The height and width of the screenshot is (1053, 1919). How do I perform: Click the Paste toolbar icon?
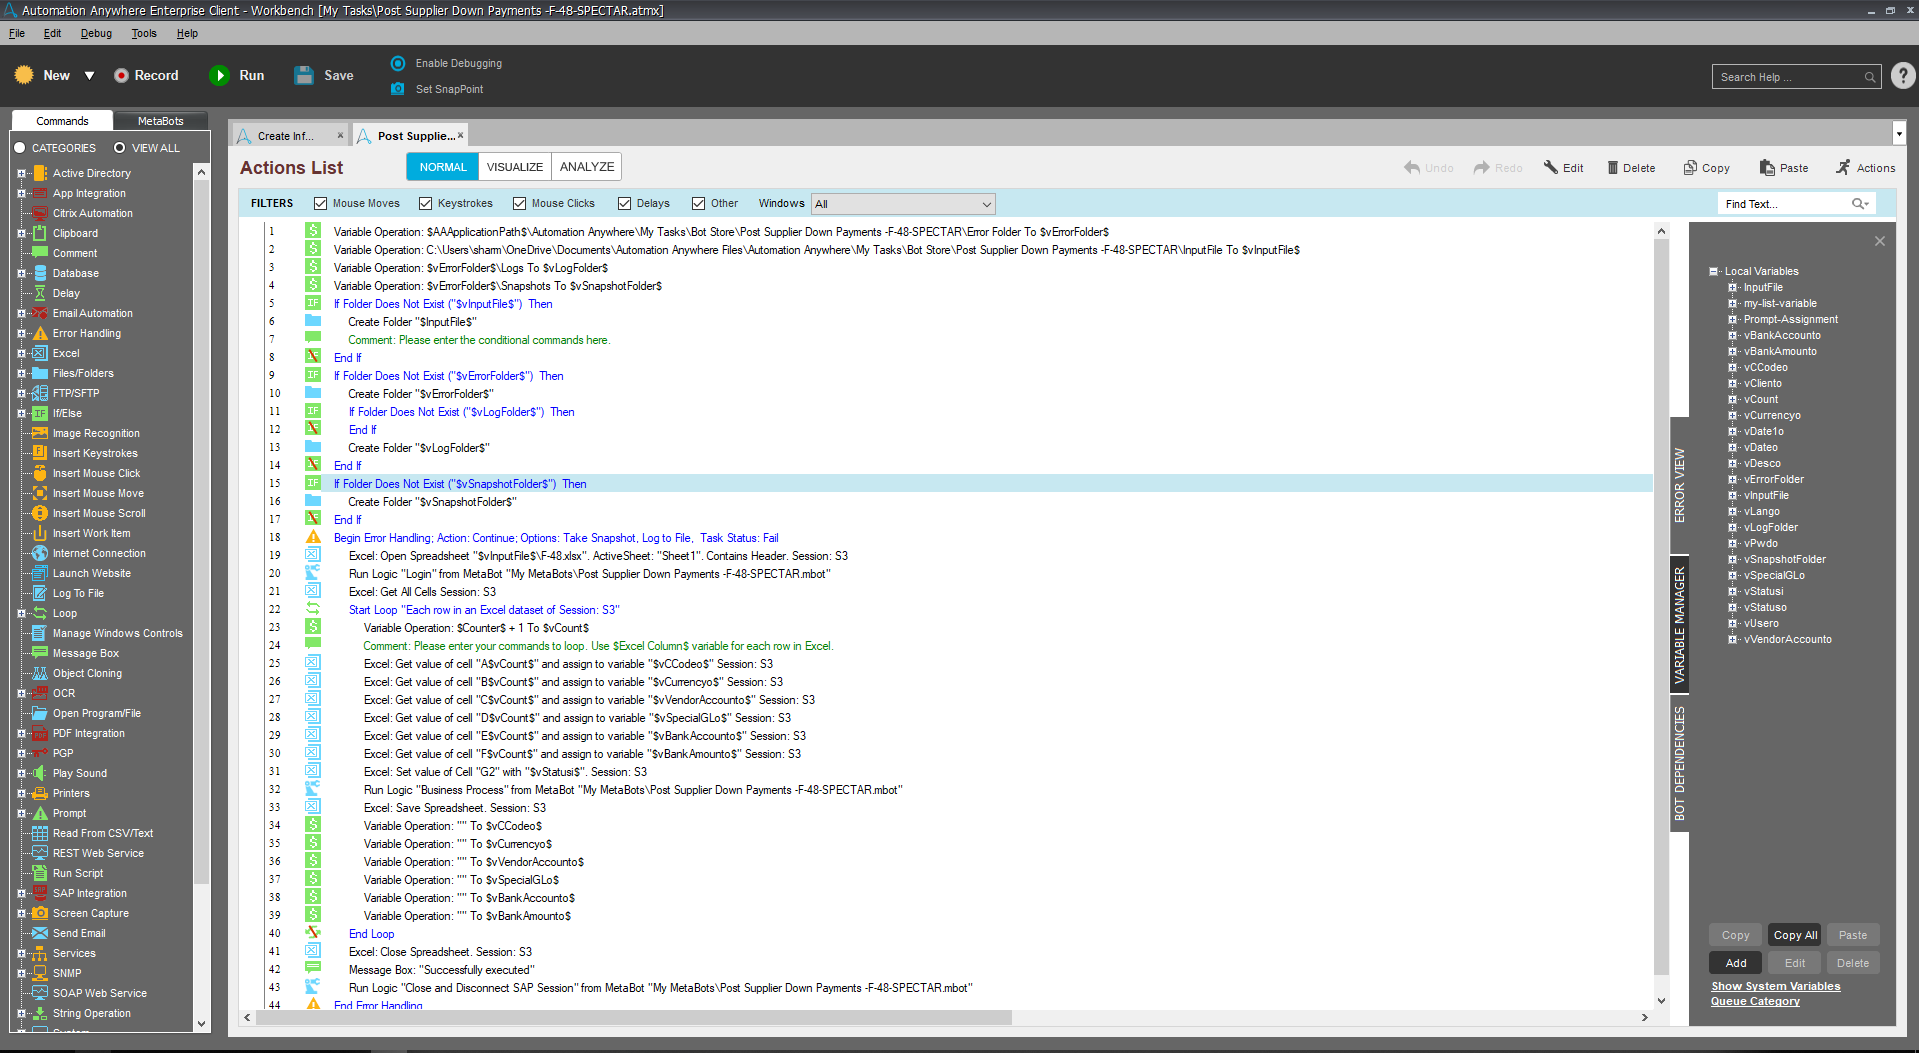[x=1767, y=168]
